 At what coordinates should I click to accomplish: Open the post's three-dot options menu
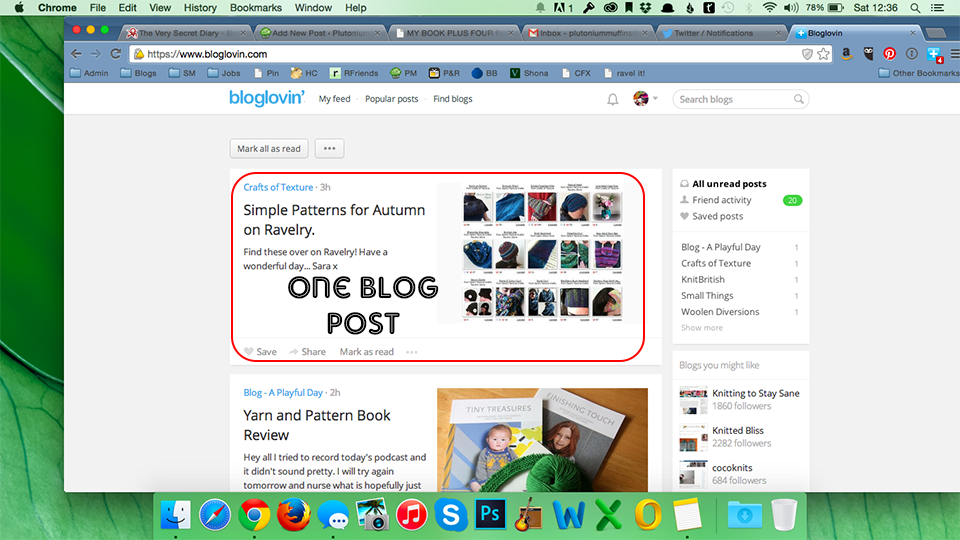(x=411, y=352)
